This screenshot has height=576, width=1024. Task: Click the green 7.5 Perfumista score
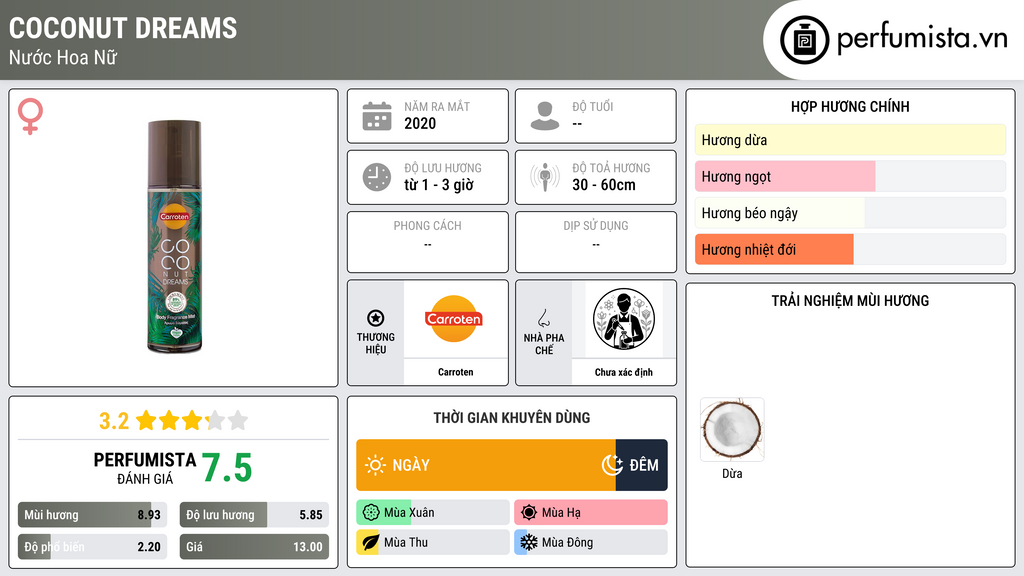[227, 468]
